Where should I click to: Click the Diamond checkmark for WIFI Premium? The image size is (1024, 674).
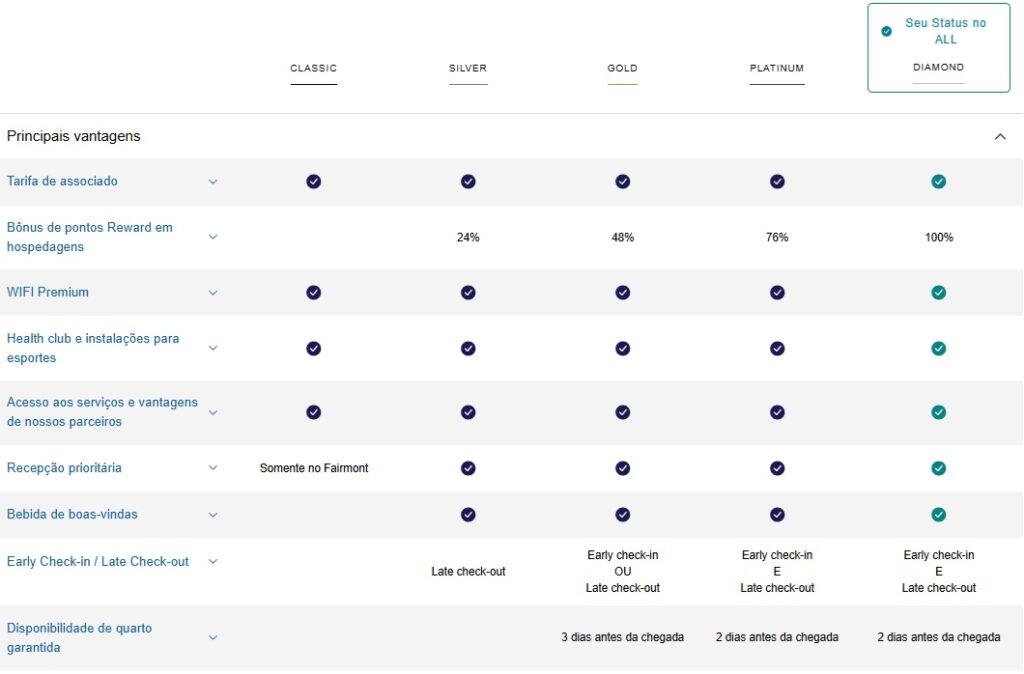tap(938, 292)
